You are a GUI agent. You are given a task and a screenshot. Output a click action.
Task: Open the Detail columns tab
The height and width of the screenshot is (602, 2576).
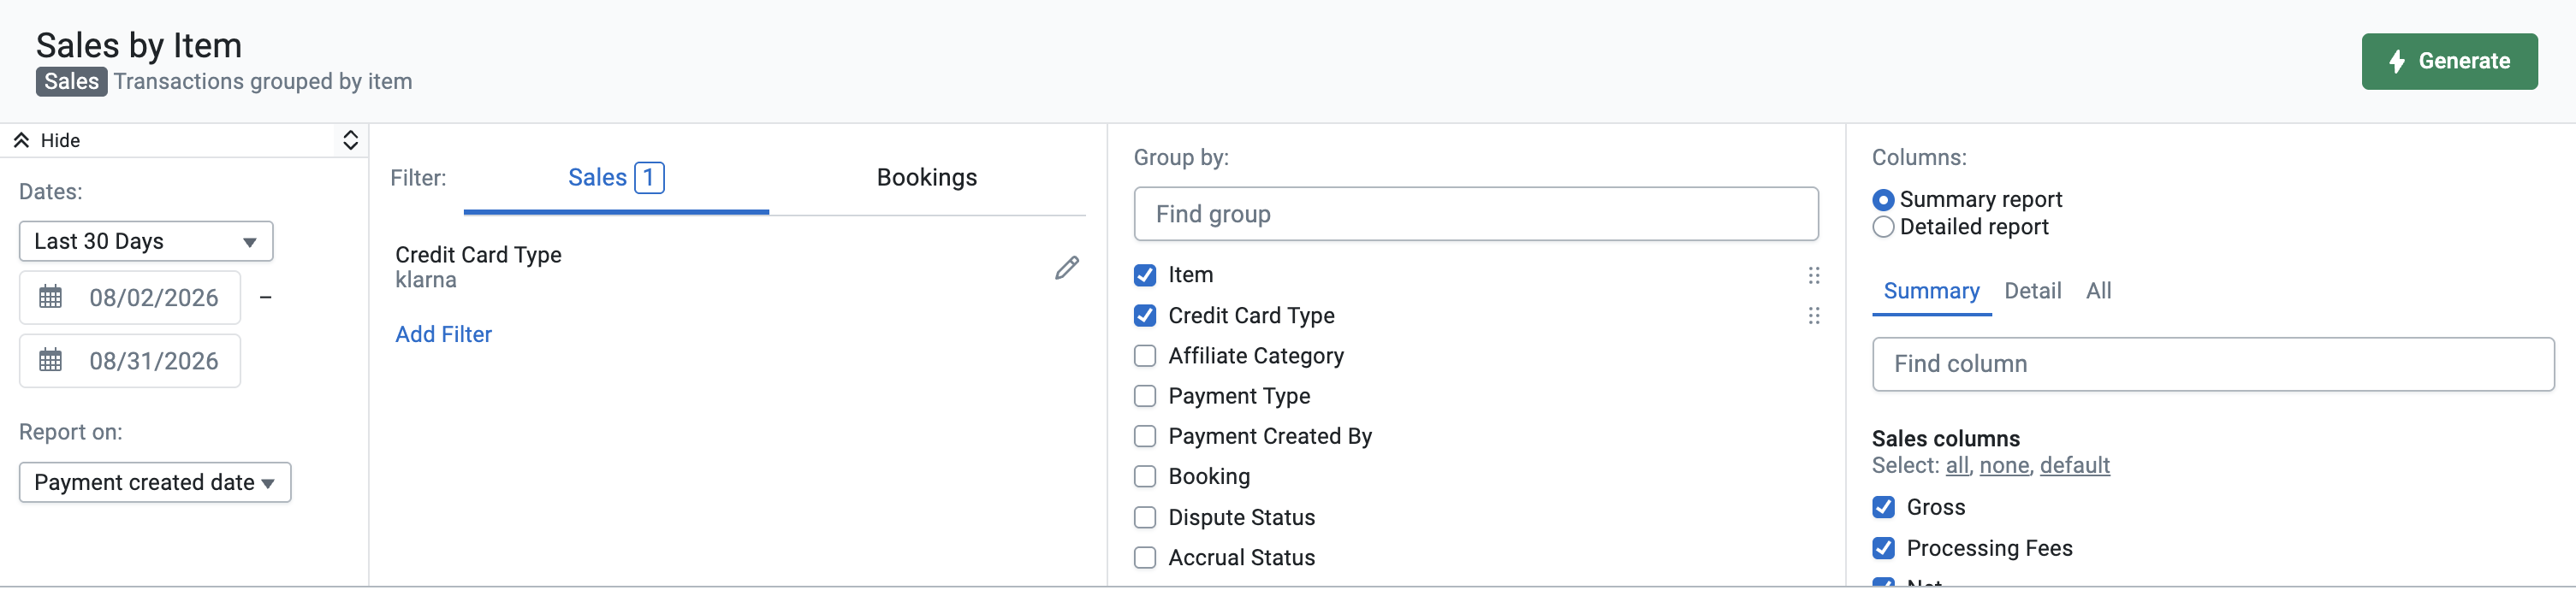pos(2032,291)
